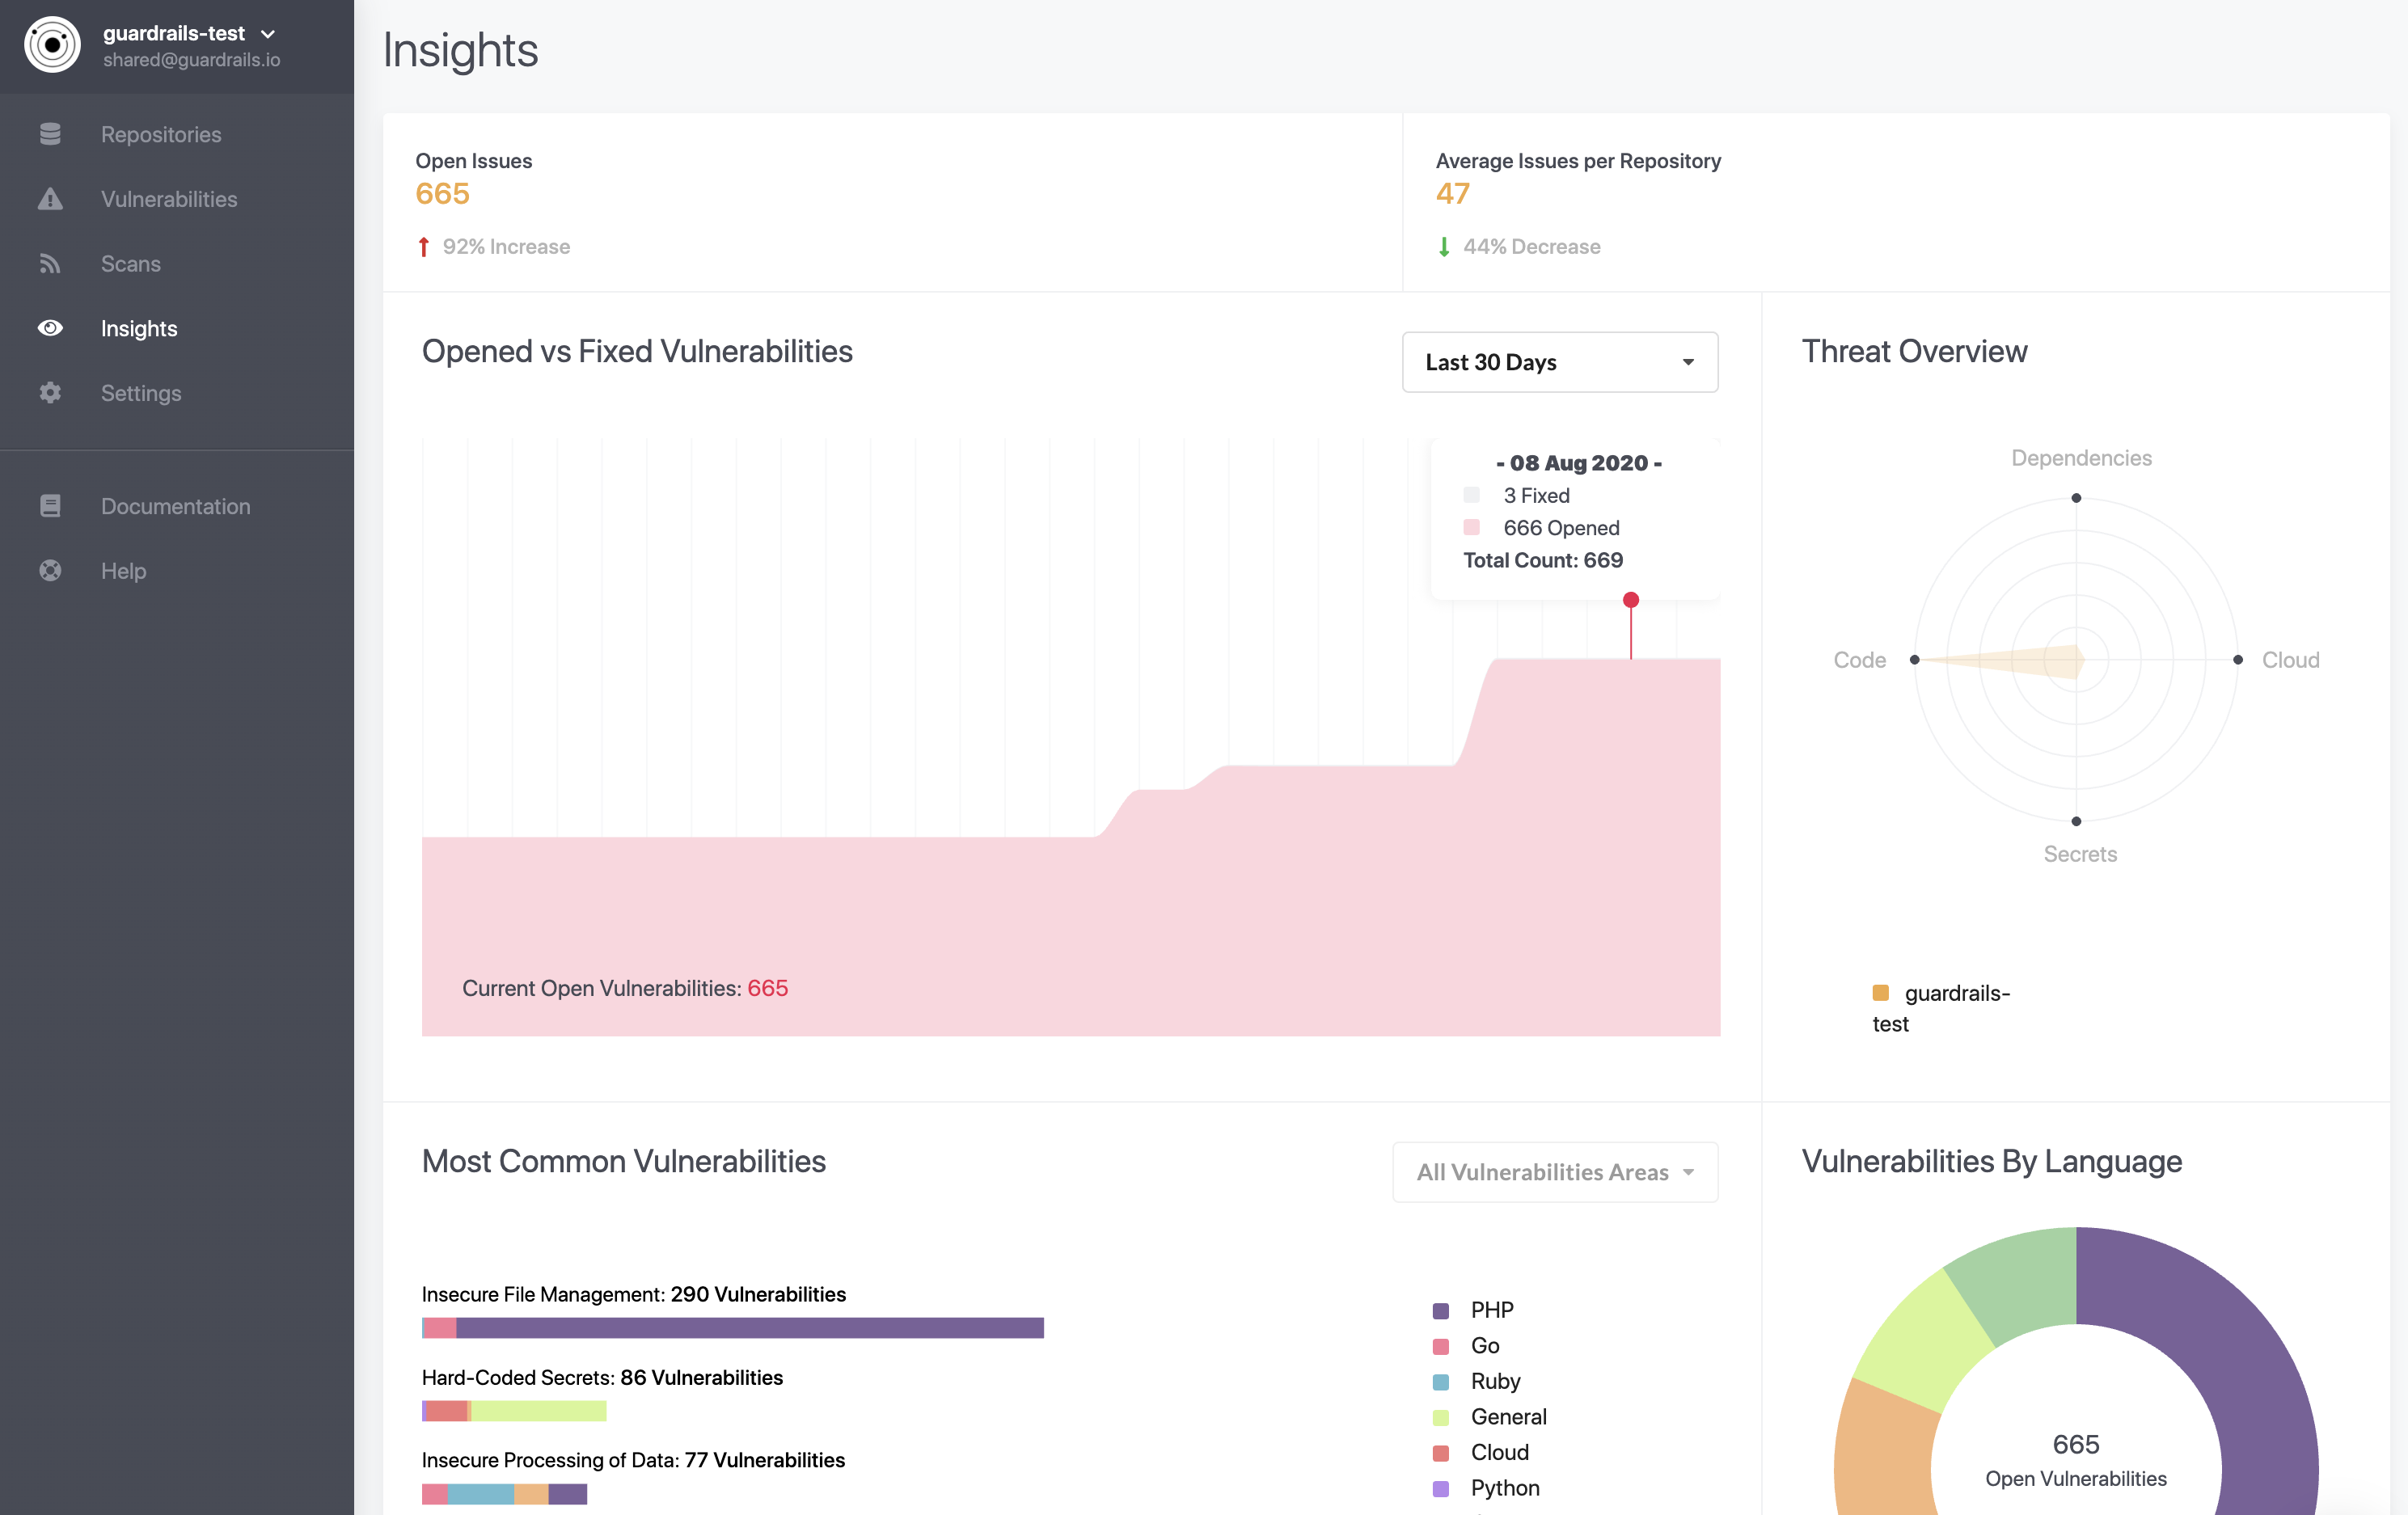Image resolution: width=2408 pixels, height=1515 pixels.
Task: Click the Scans feed icon
Action: tap(50, 264)
